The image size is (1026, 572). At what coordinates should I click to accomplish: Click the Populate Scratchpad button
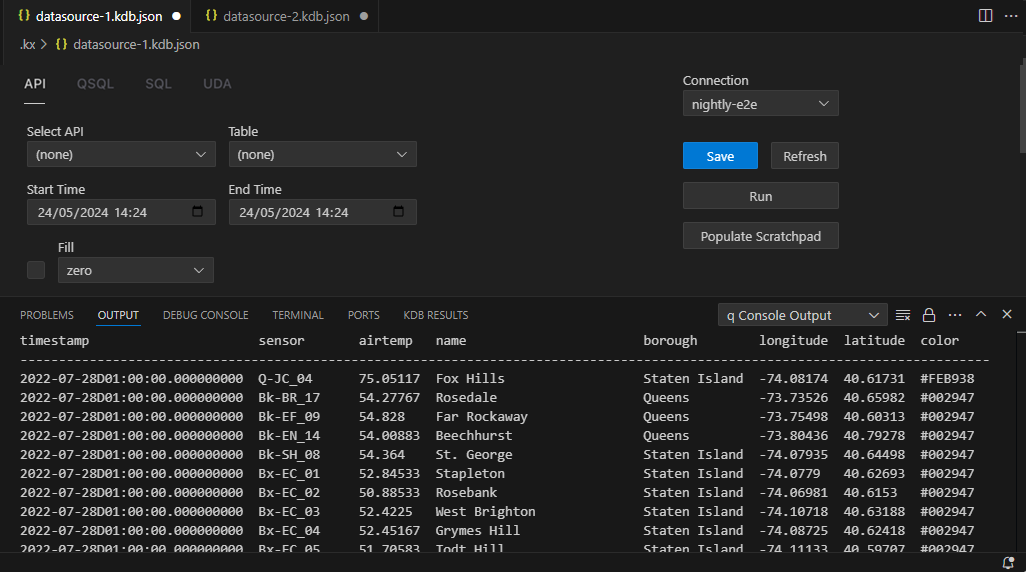click(x=760, y=236)
